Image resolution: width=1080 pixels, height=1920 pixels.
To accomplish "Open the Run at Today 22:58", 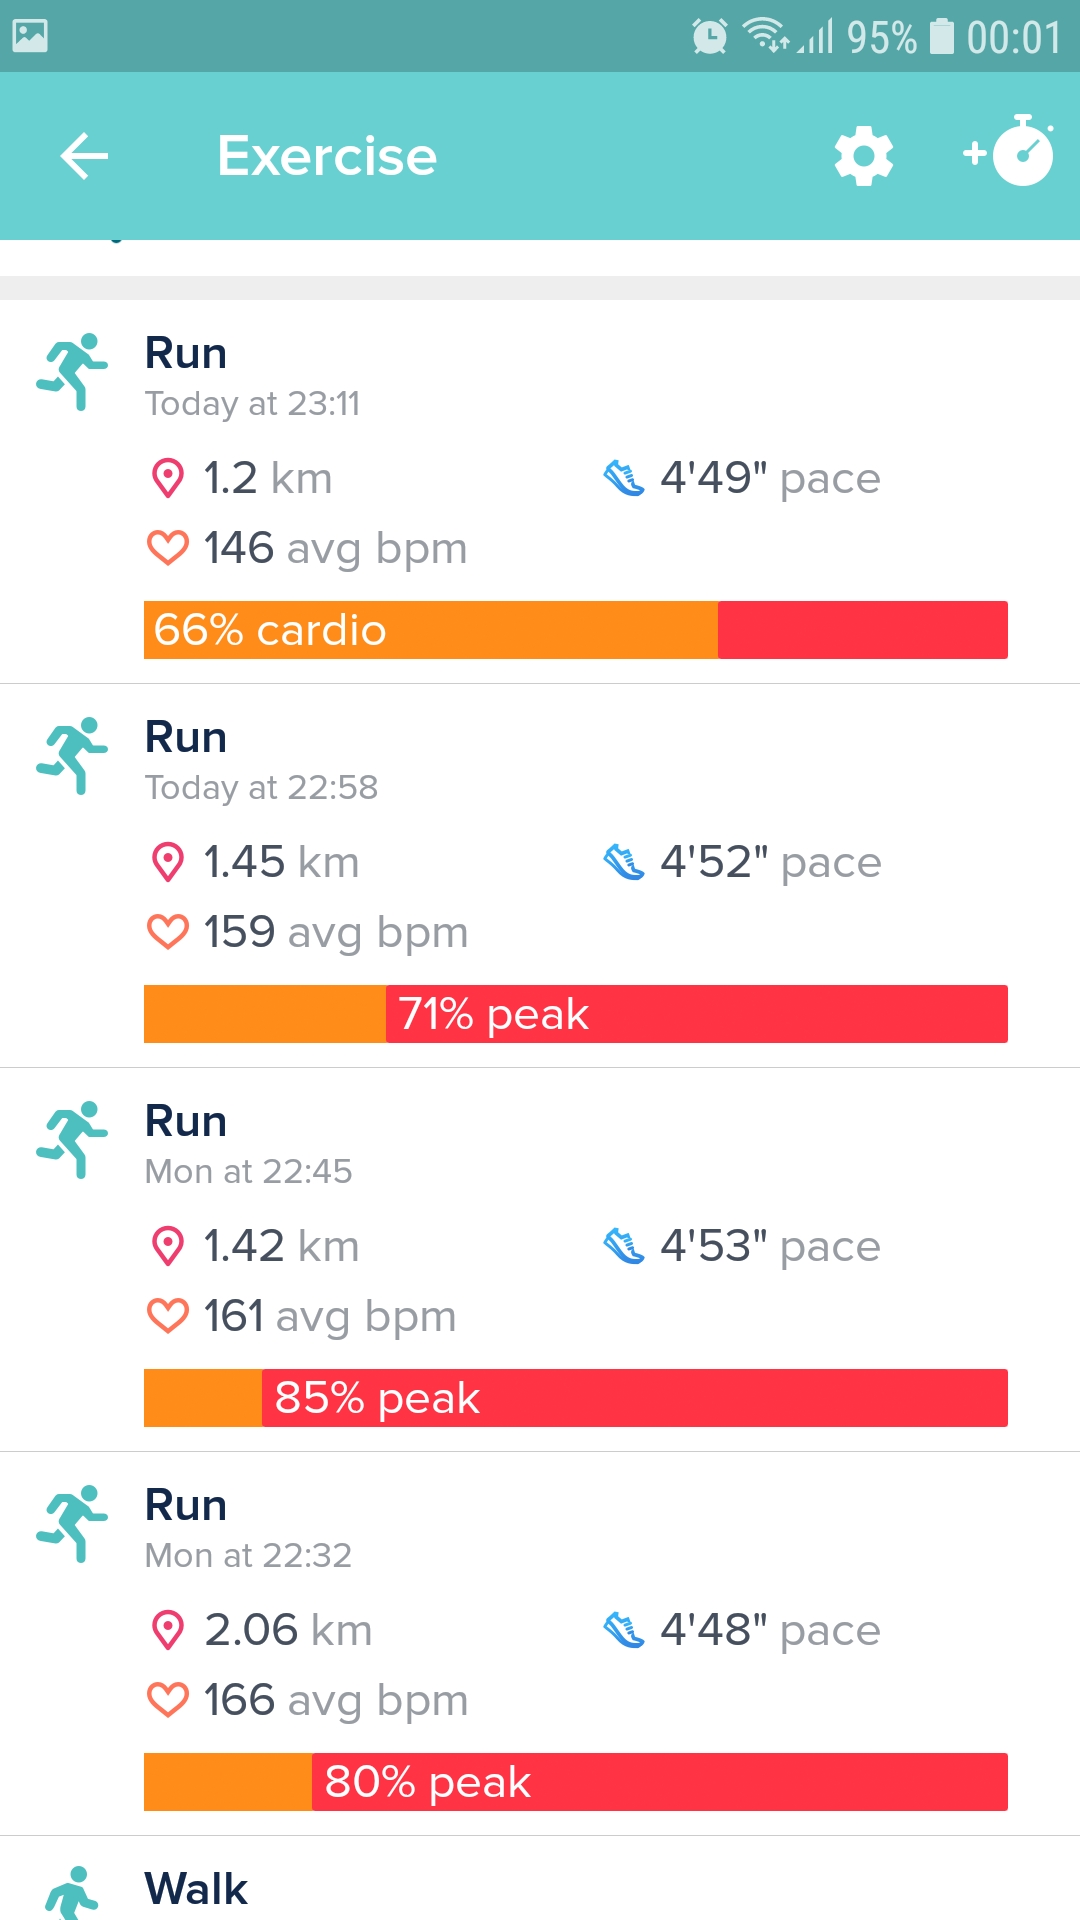I will [186, 738].
